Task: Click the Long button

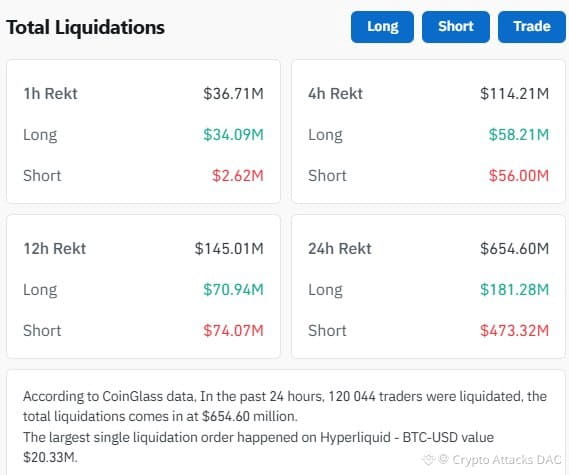Action: [x=382, y=27]
